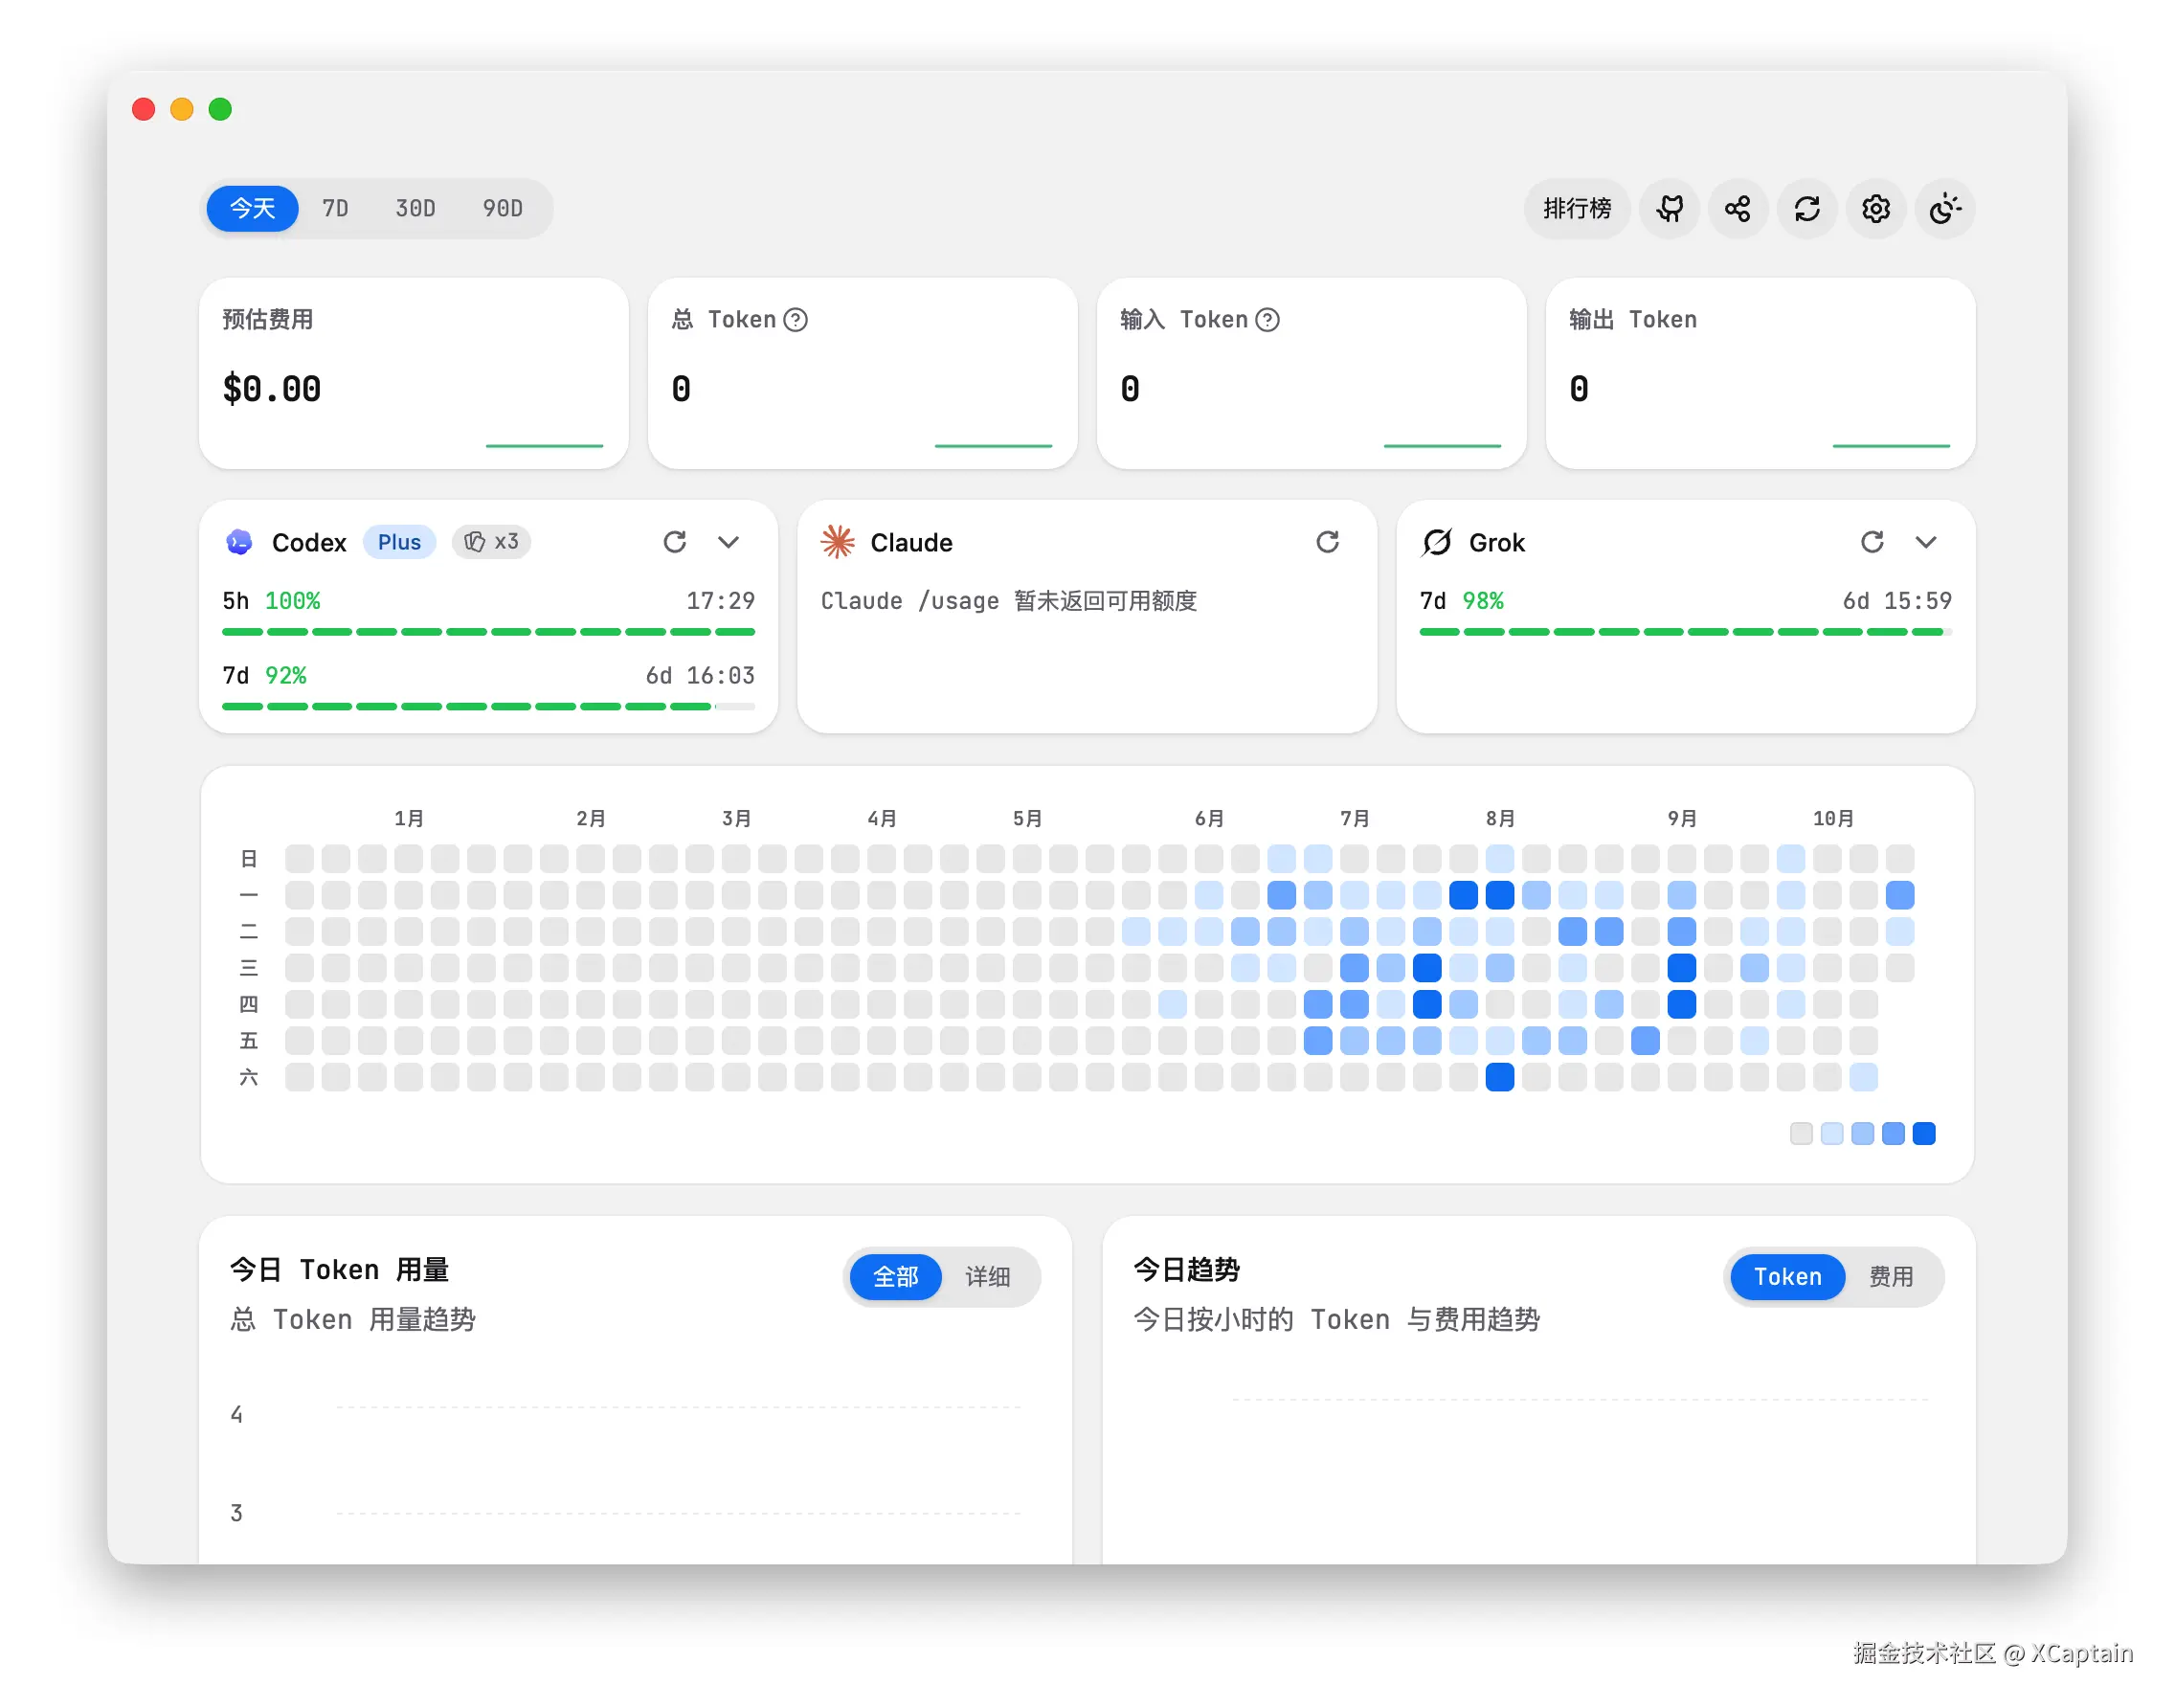The height and width of the screenshot is (1708, 2175).
Task: Select Token view in 今日趋势
Action: click(1787, 1276)
